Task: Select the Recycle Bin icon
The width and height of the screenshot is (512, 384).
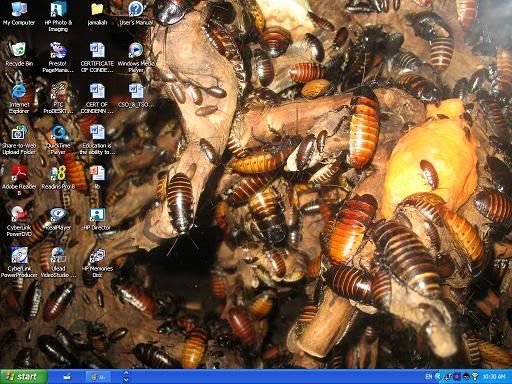Action: click(19, 53)
